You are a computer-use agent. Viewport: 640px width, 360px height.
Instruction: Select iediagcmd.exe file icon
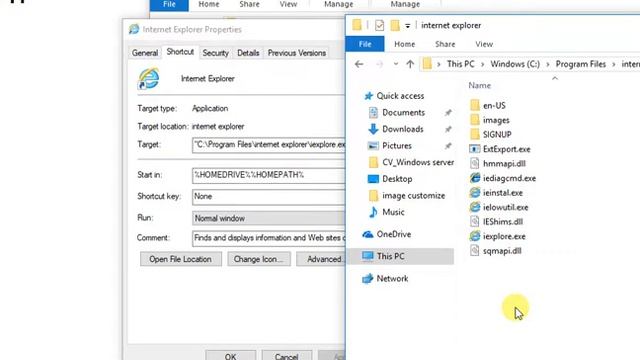[x=475, y=178]
